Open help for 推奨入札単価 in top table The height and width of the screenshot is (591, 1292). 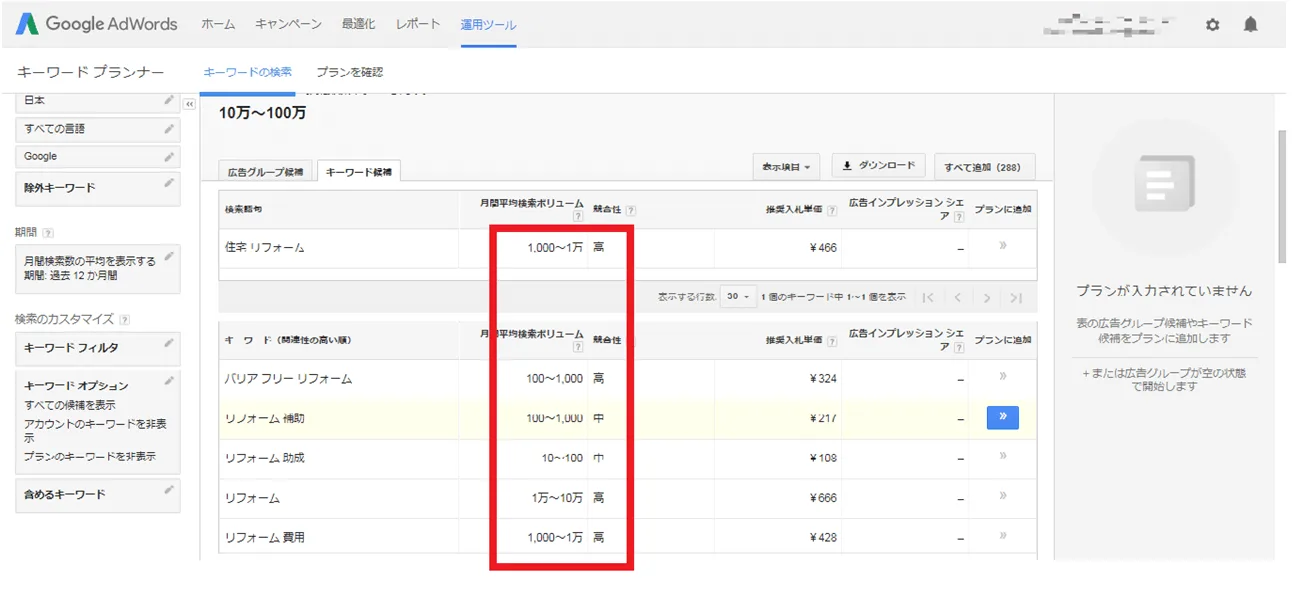831,211
